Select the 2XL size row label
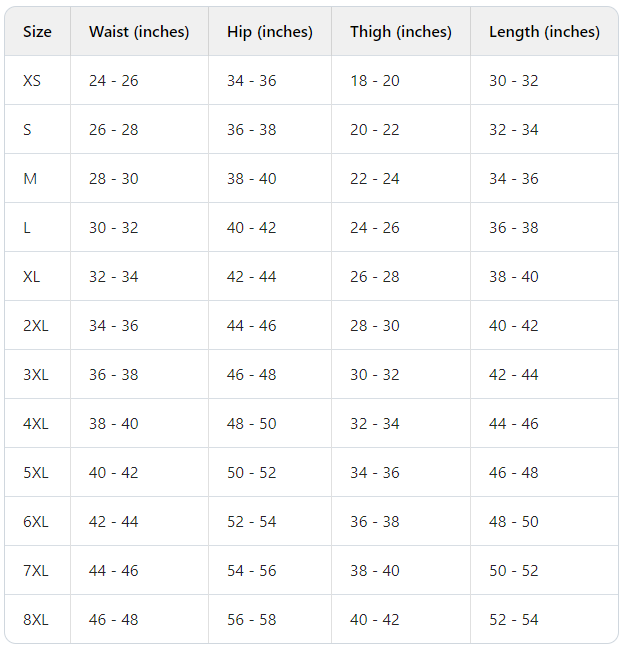Viewport: 623px width, 645px height. (36, 326)
